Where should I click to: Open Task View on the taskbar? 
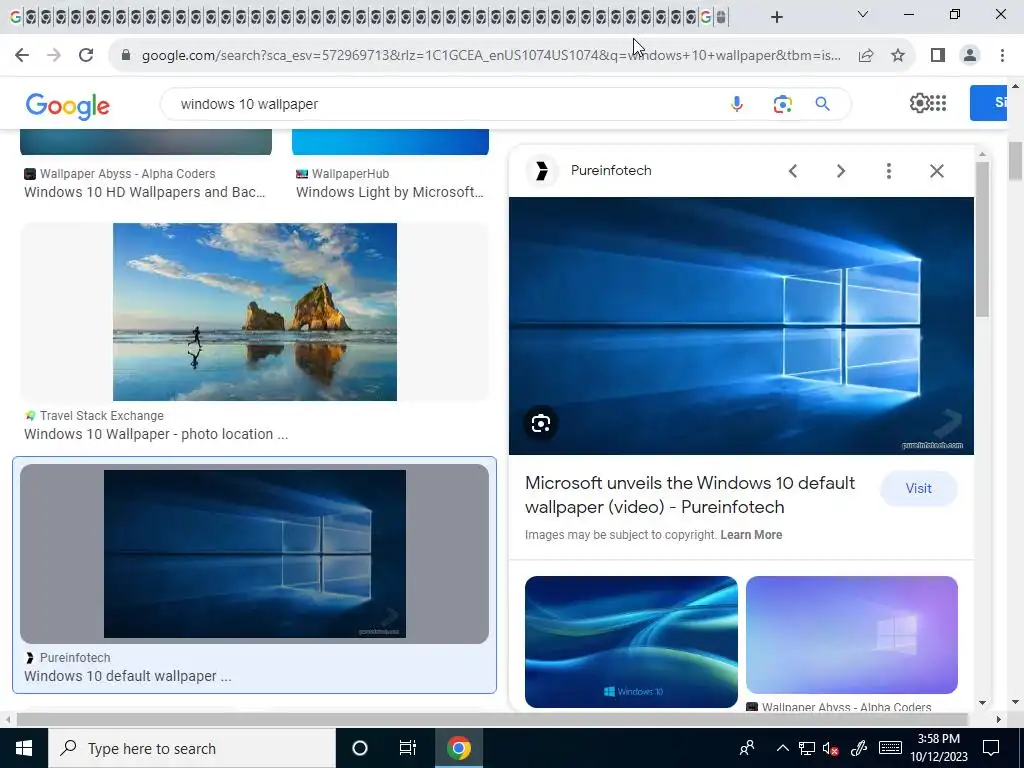pyautogui.click(x=408, y=748)
